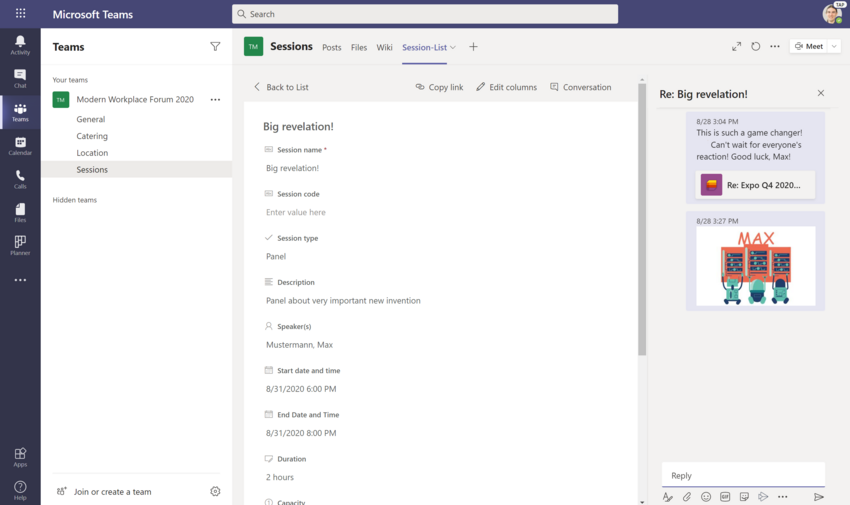Open Chat in the left rail
The image size is (850, 505).
pos(20,79)
